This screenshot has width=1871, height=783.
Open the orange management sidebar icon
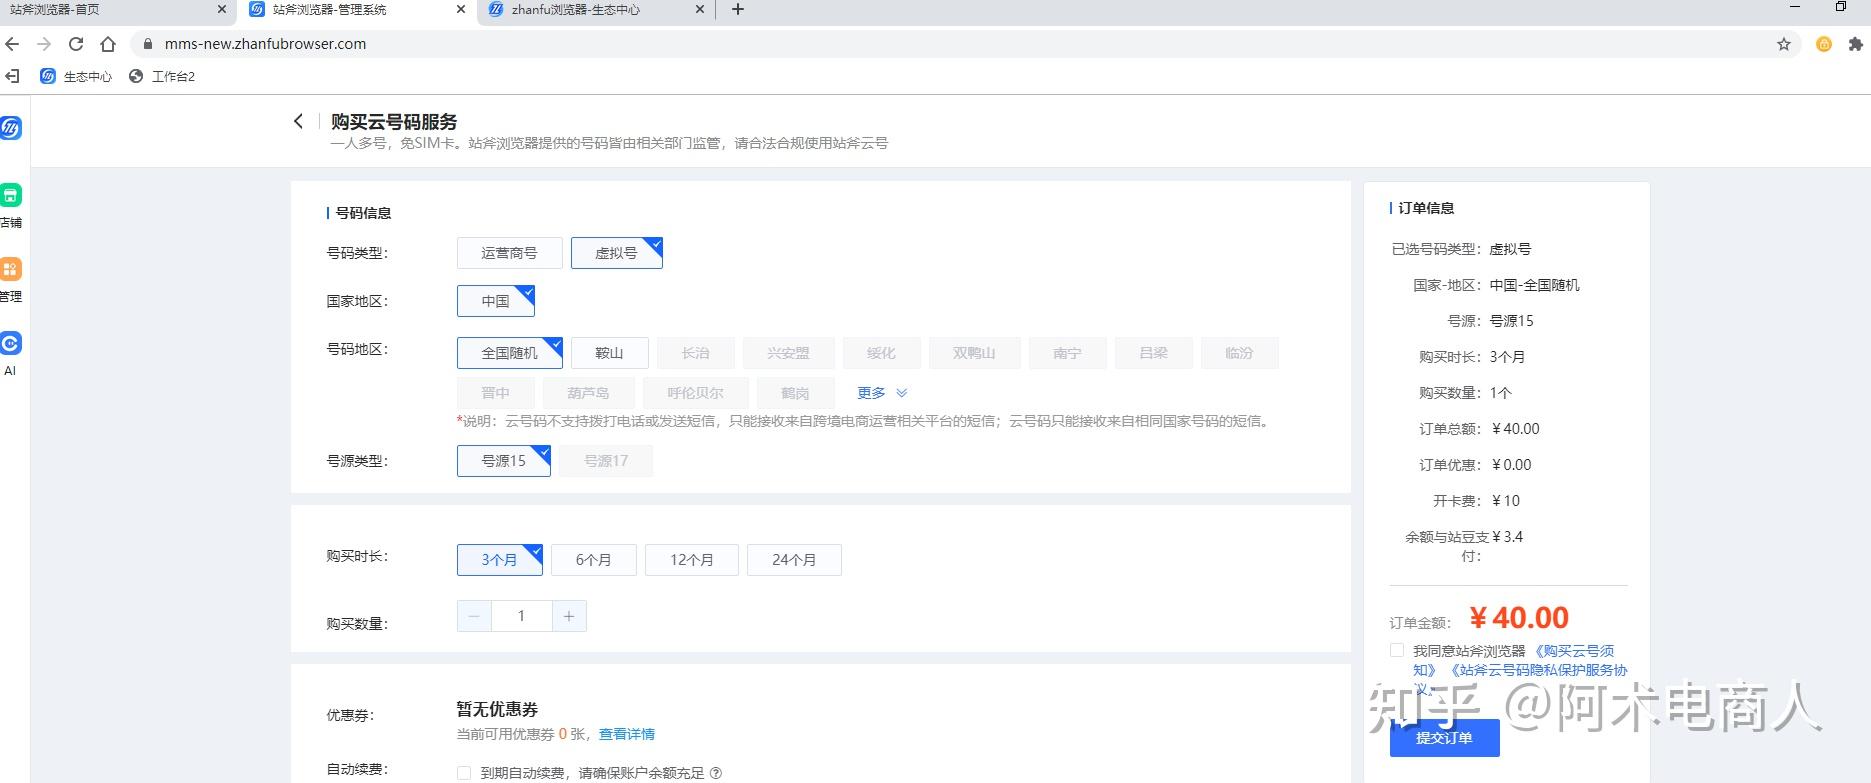[10, 270]
